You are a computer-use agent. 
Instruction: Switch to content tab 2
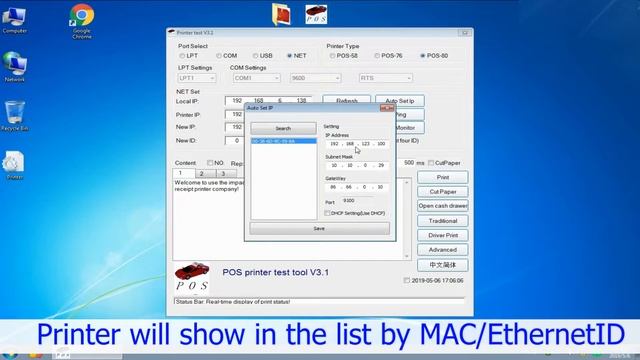[205, 174]
